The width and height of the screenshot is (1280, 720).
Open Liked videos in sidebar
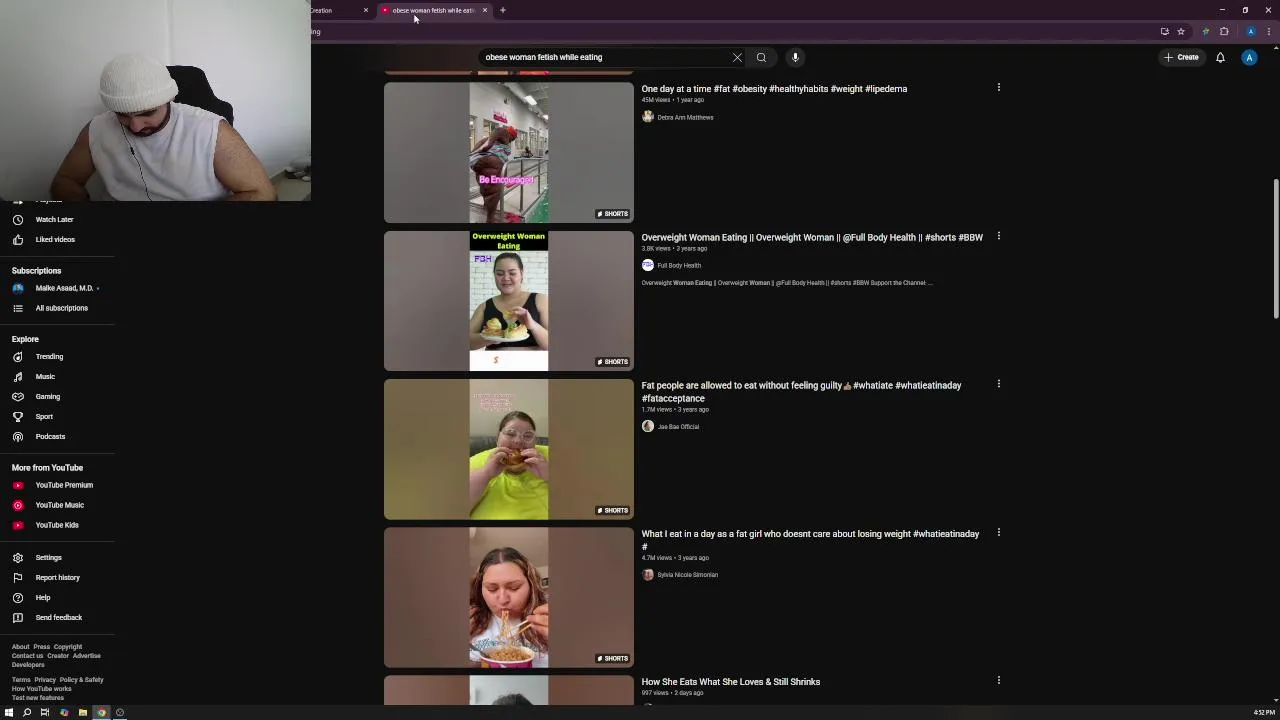(54, 239)
